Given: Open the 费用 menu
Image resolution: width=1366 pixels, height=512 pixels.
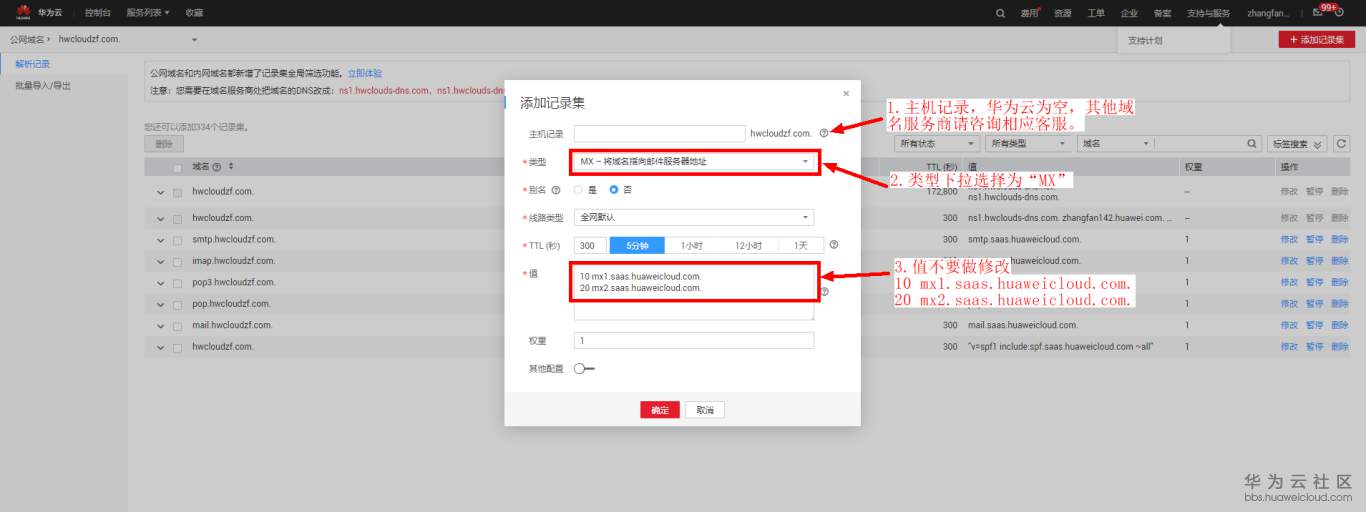Looking at the screenshot, I should [x=1029, y=13].
